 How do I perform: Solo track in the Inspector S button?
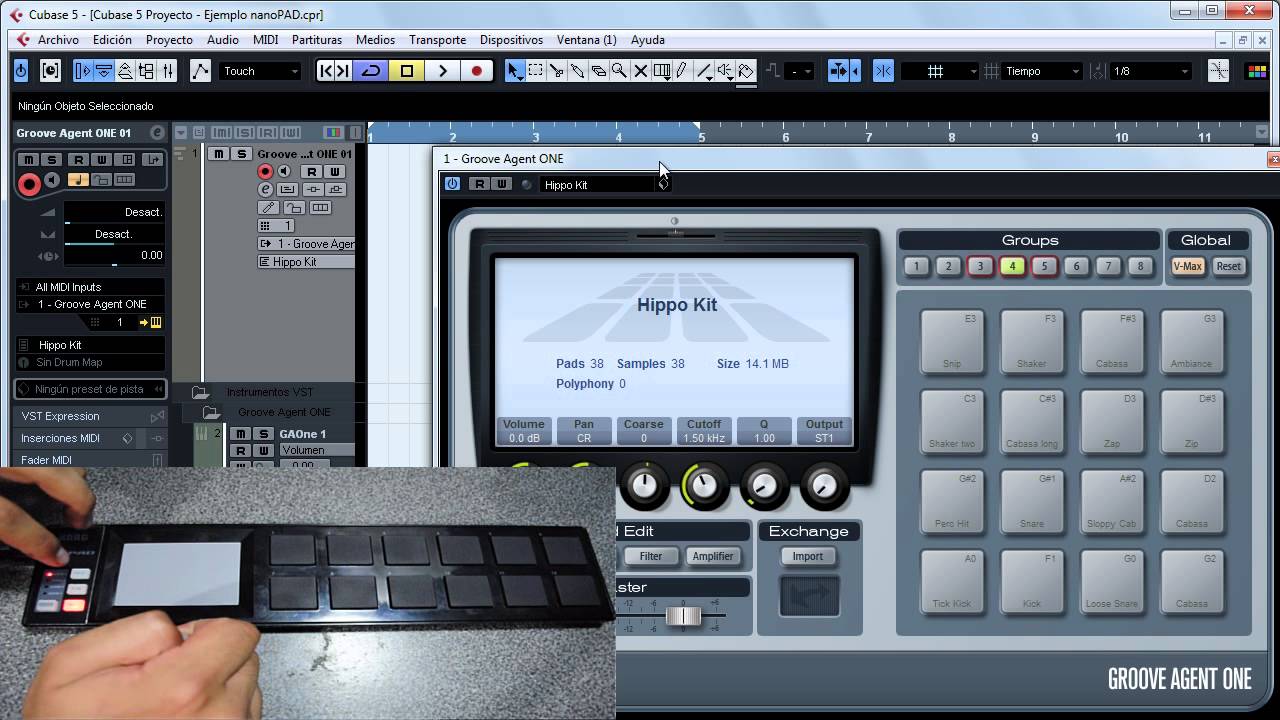tap(52, 160)
